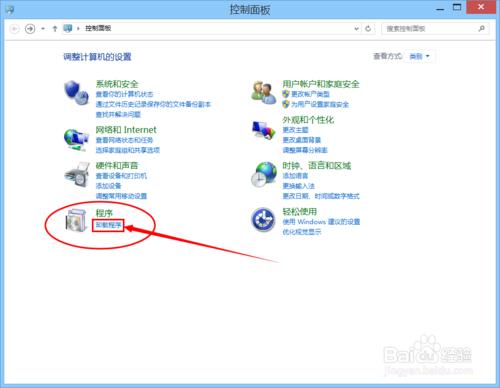Maximize the Control Panel window
Viewport: 500px width, 388px height.
pyautogui.click(x=457, y=8)
